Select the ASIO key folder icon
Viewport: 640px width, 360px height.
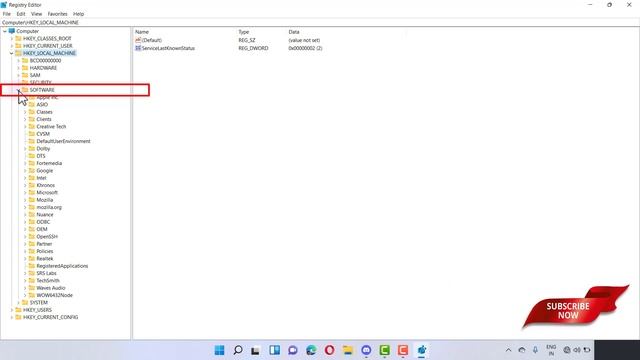coord(32,104)
